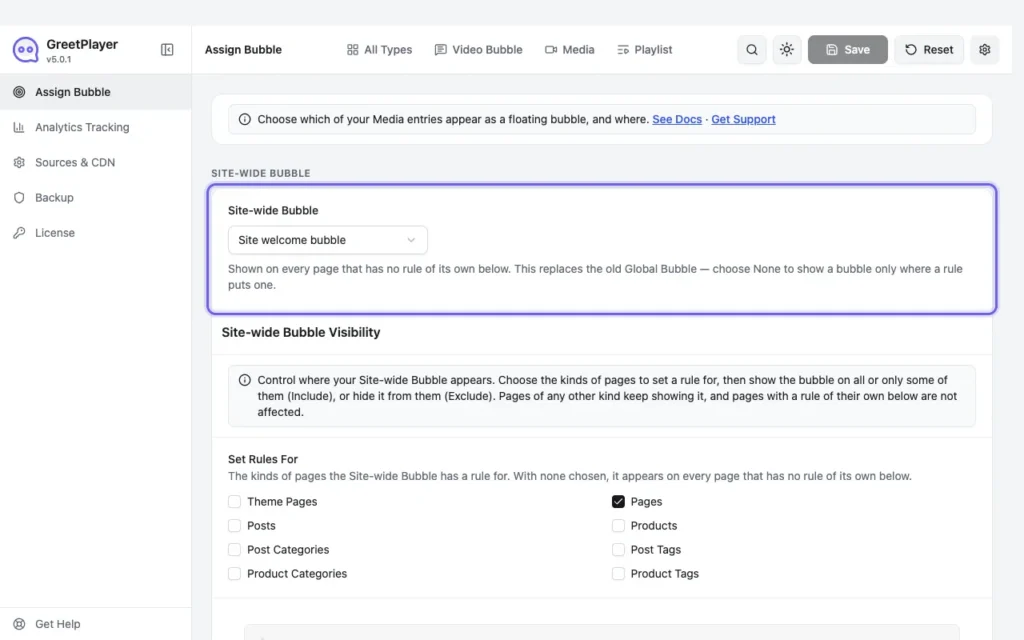Enable the Product Categories checkbox

click(x=234, y=574)
